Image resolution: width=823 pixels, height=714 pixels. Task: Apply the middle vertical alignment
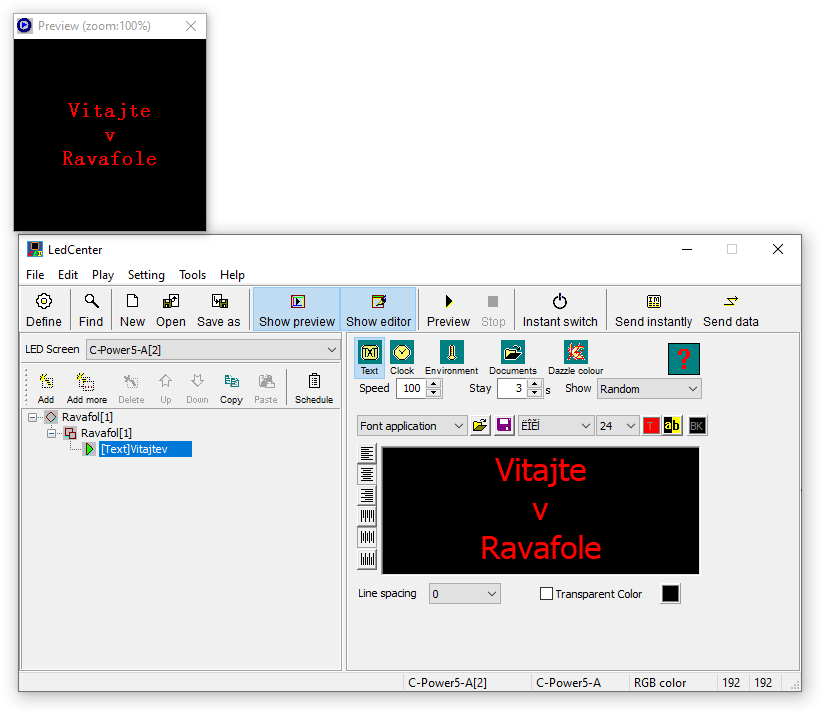pyautogui.click(x=367, y=537)
